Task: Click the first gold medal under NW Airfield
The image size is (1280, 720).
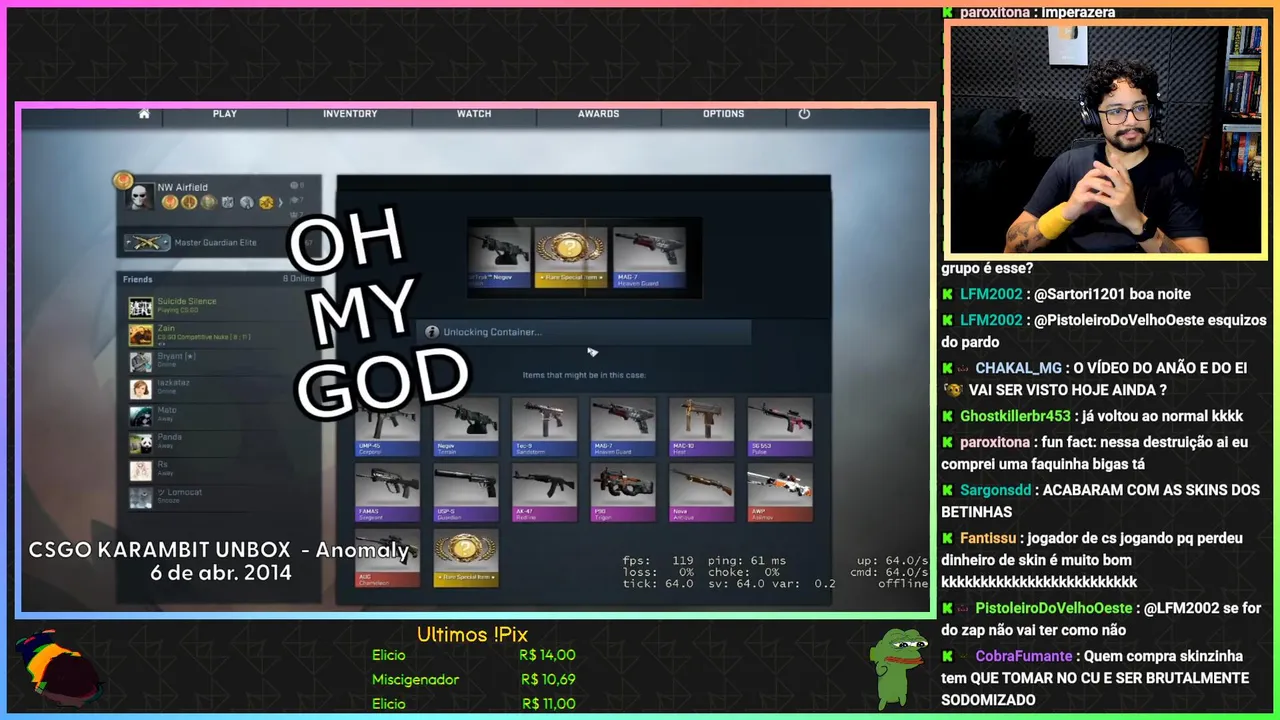Action: [169, 203]
